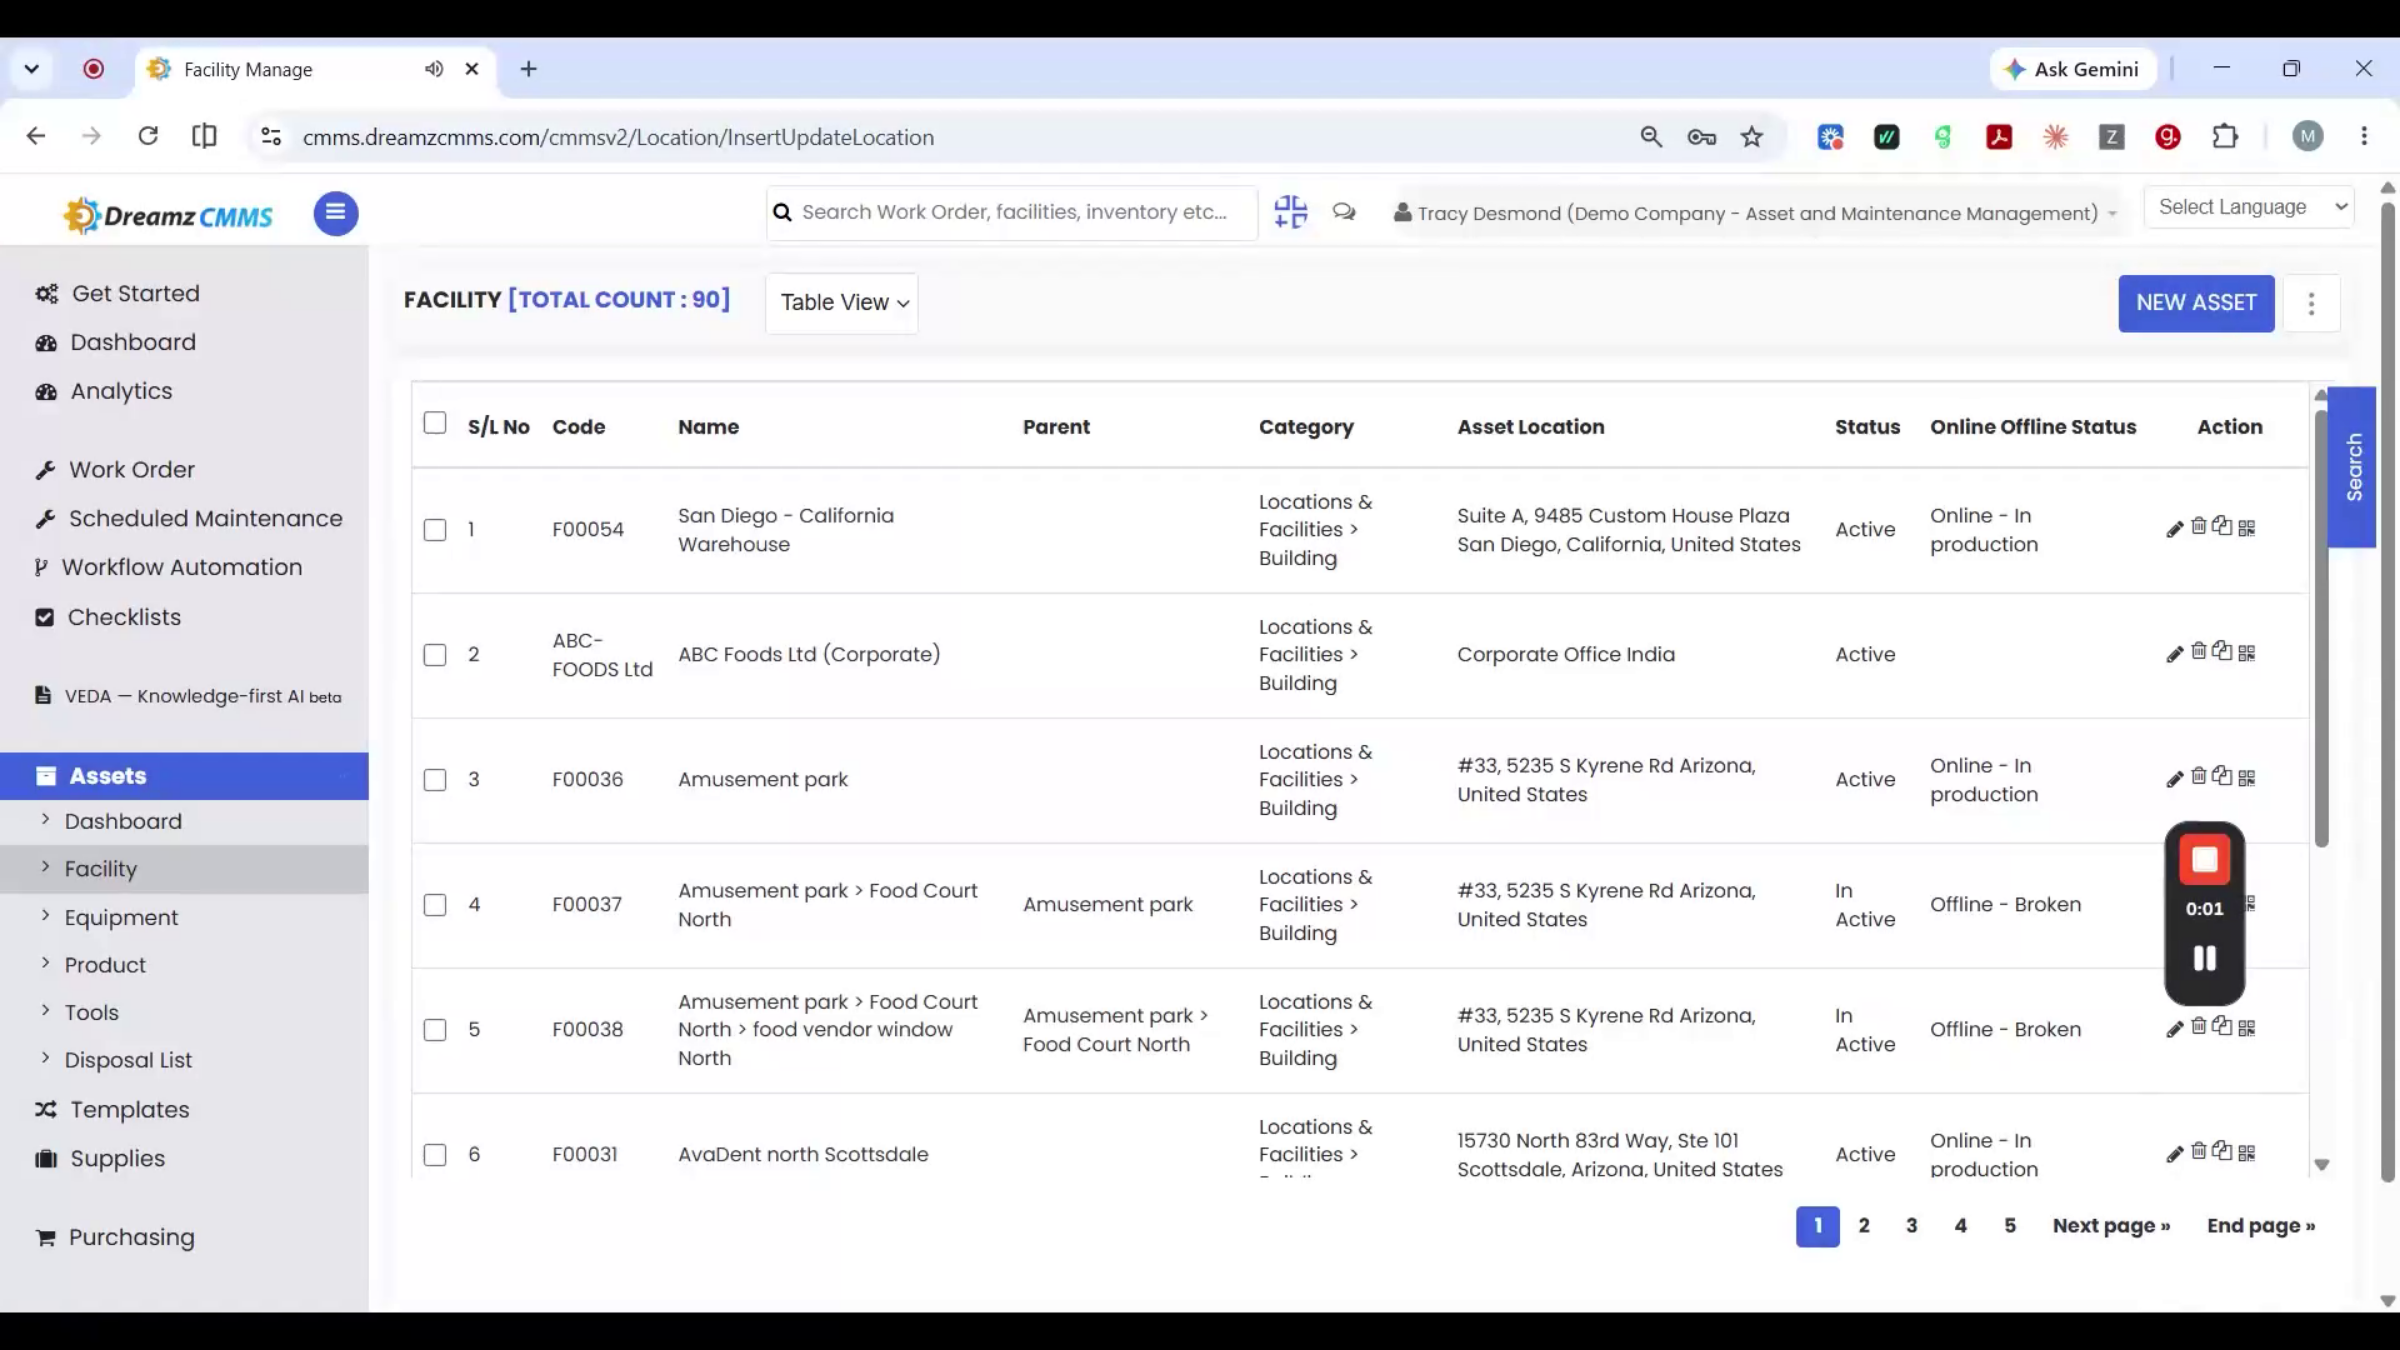2400x1350 pixels.
Task: Tick the checkbox for row F00038
Action: click(435, 1030)
